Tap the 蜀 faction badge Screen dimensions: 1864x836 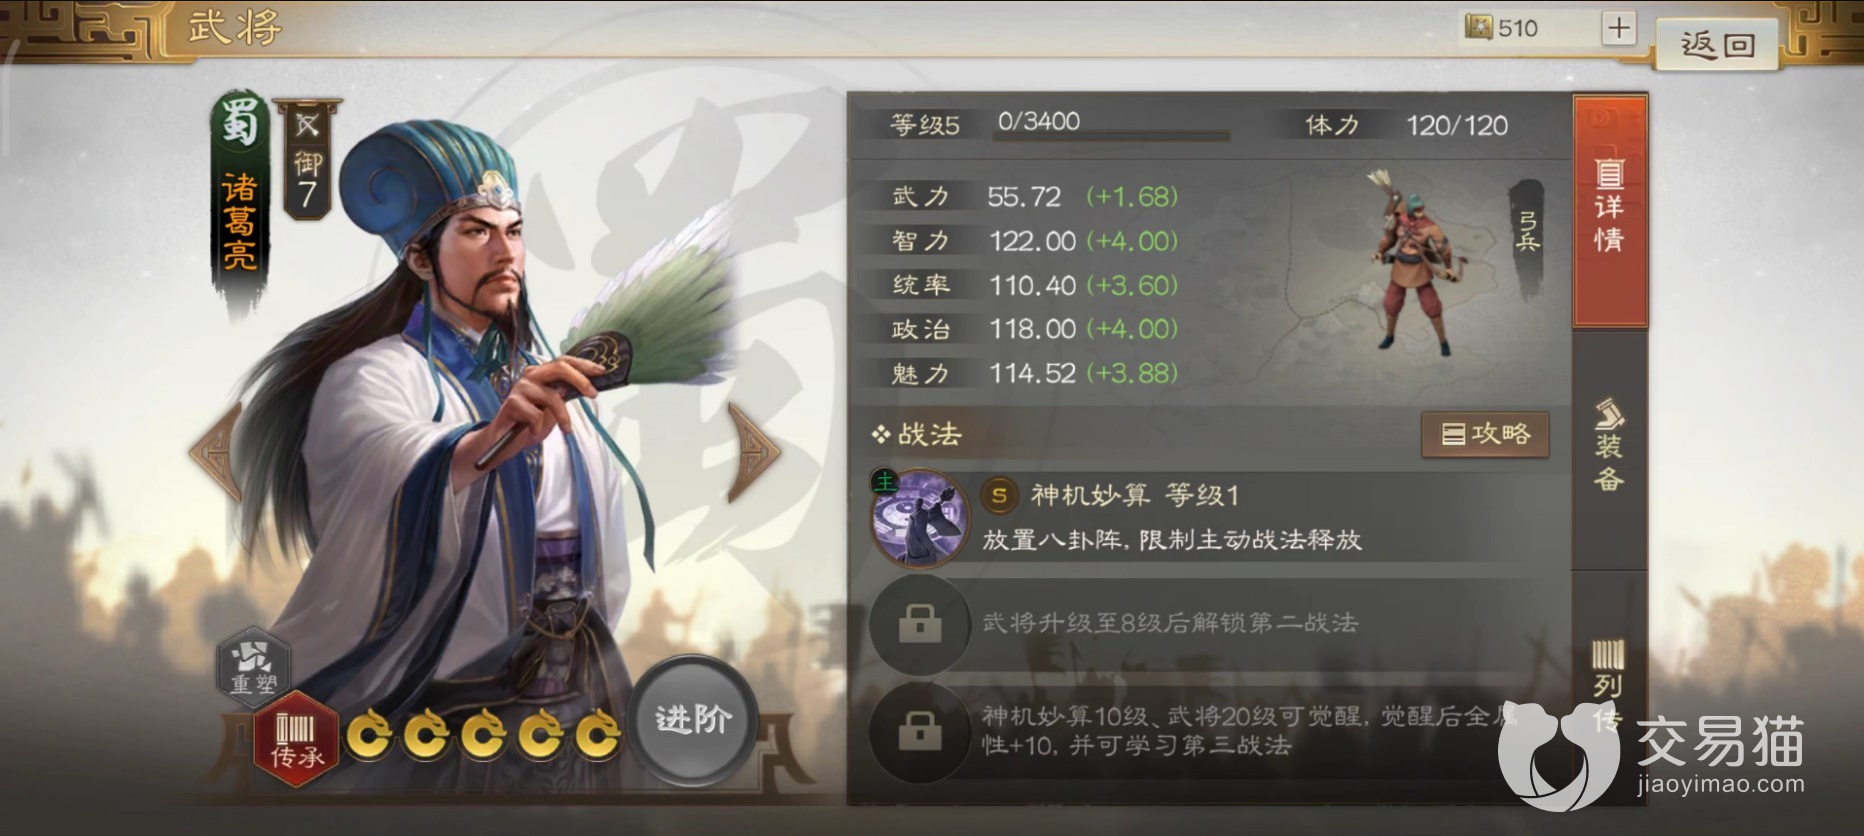239,123
